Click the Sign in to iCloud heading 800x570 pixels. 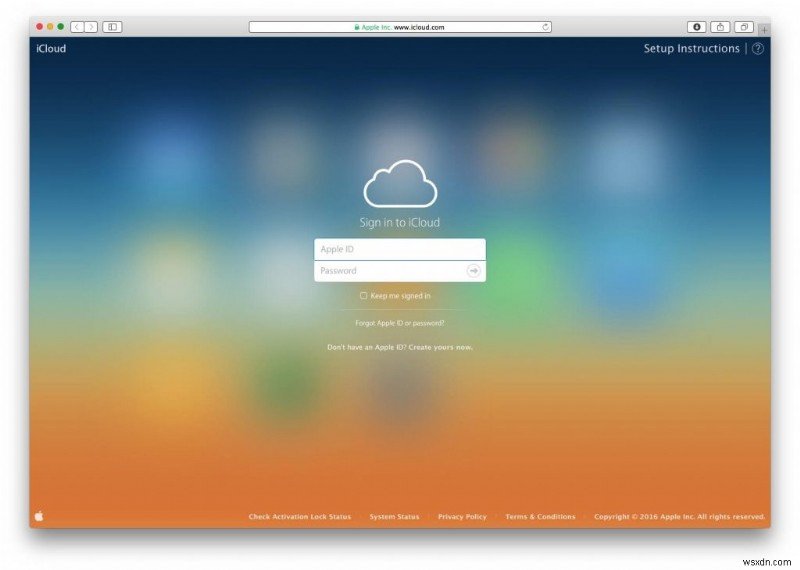coord(399,222)
